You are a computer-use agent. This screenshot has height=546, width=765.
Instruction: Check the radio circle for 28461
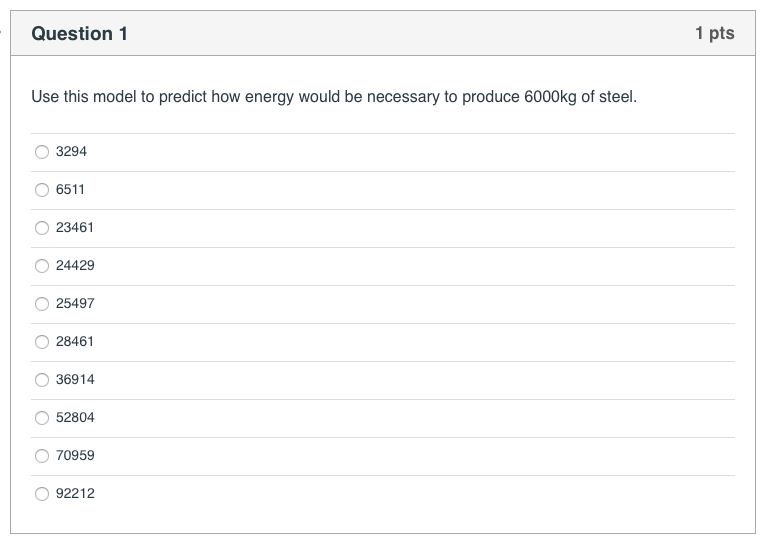click(42, 342)
